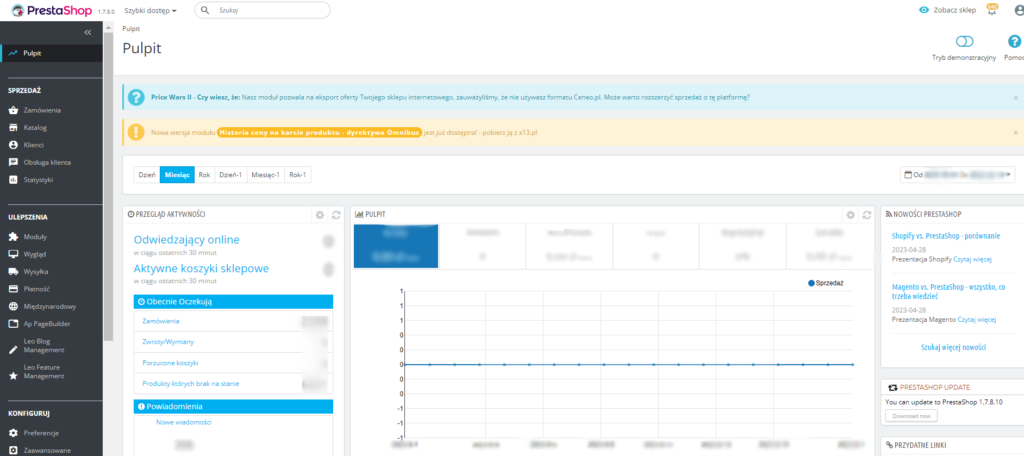Select the Dzień-1 period tab
The width and height of the screenshot is (1024, 456).
pos(231,174)
